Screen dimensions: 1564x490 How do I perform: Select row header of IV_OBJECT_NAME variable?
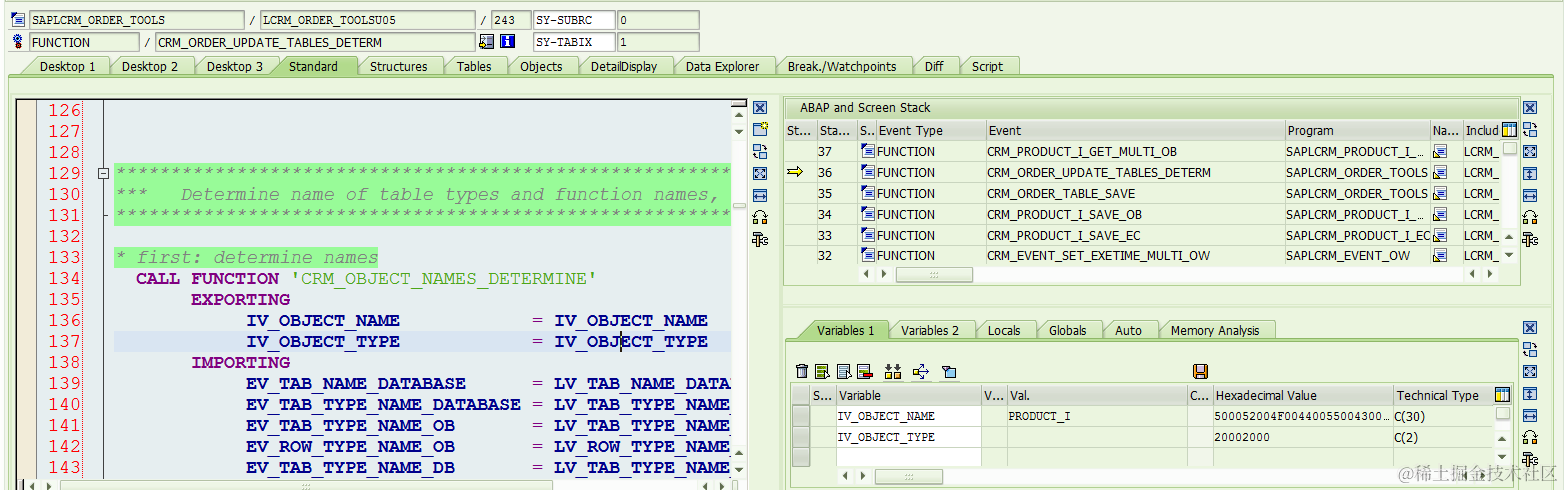(x=801, y=416)
